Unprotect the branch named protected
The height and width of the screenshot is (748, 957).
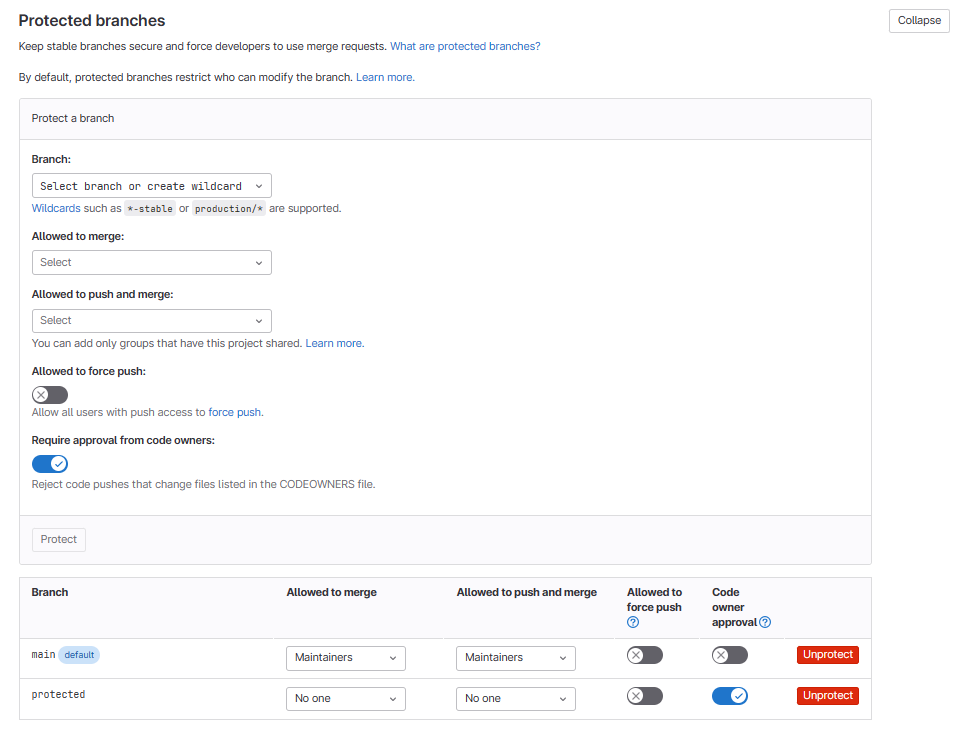(x=827, y=695)
